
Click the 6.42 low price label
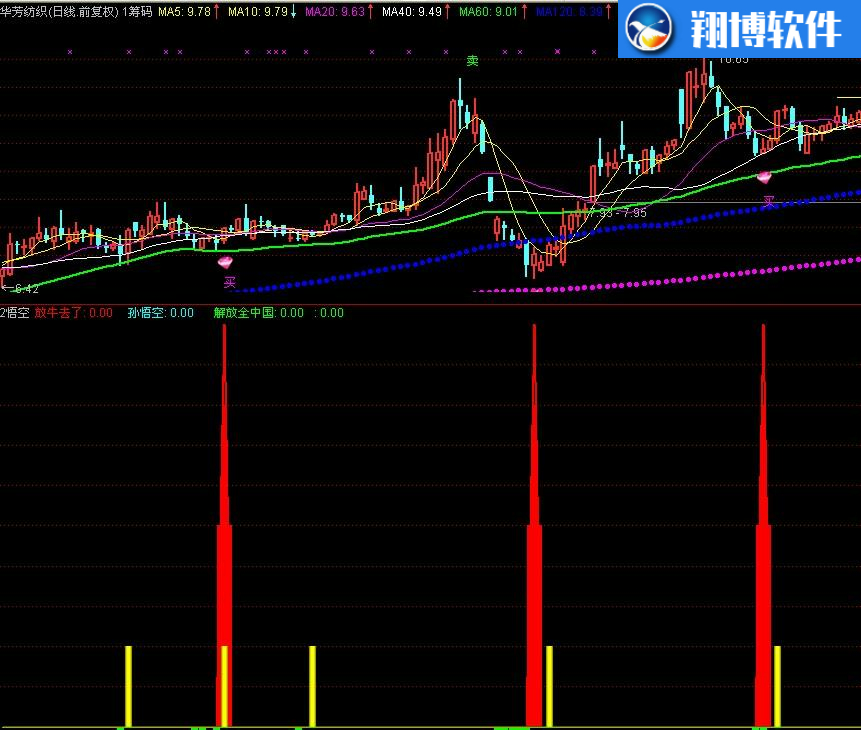point(26,288)
